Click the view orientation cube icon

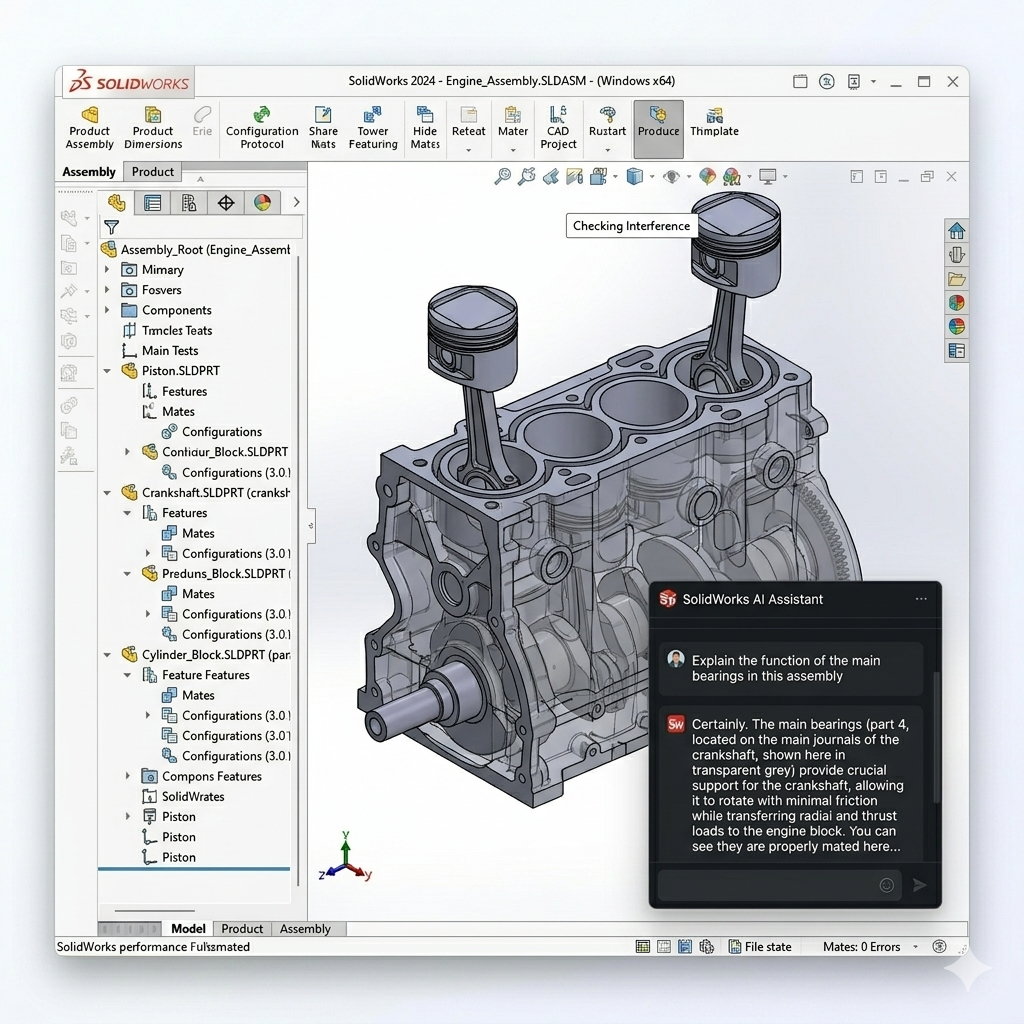click(634, 176)
